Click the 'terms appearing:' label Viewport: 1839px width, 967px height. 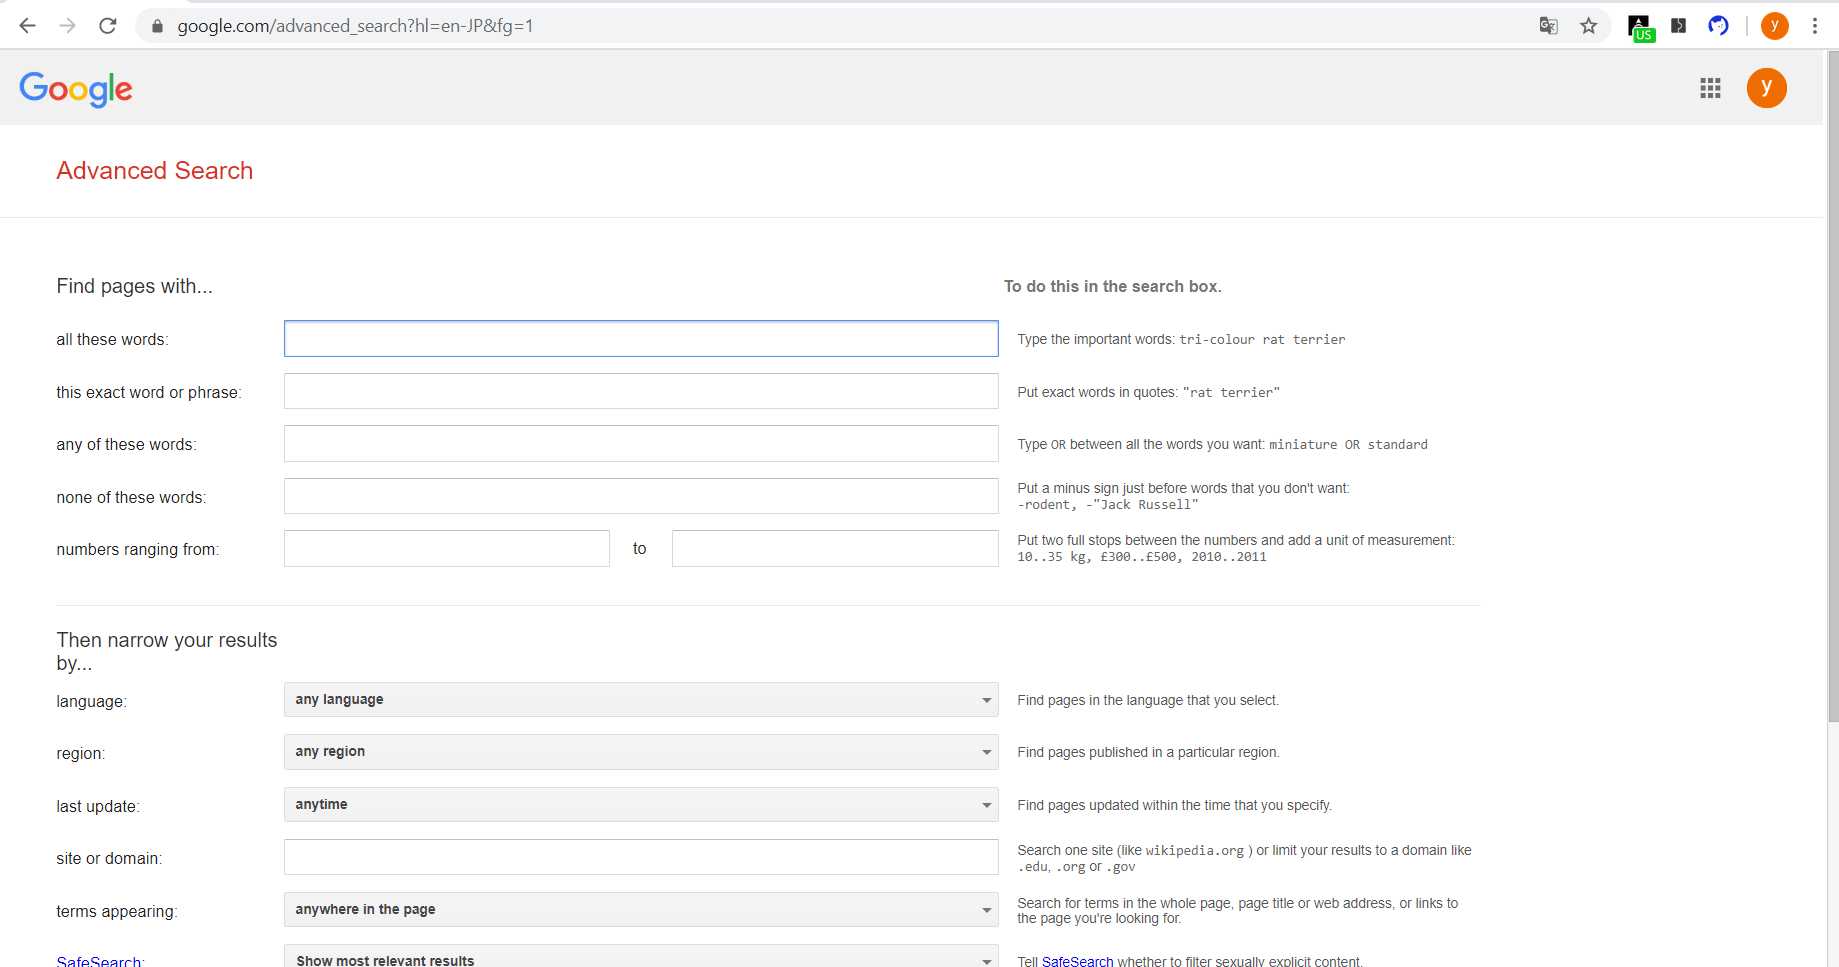pos(117,911)
